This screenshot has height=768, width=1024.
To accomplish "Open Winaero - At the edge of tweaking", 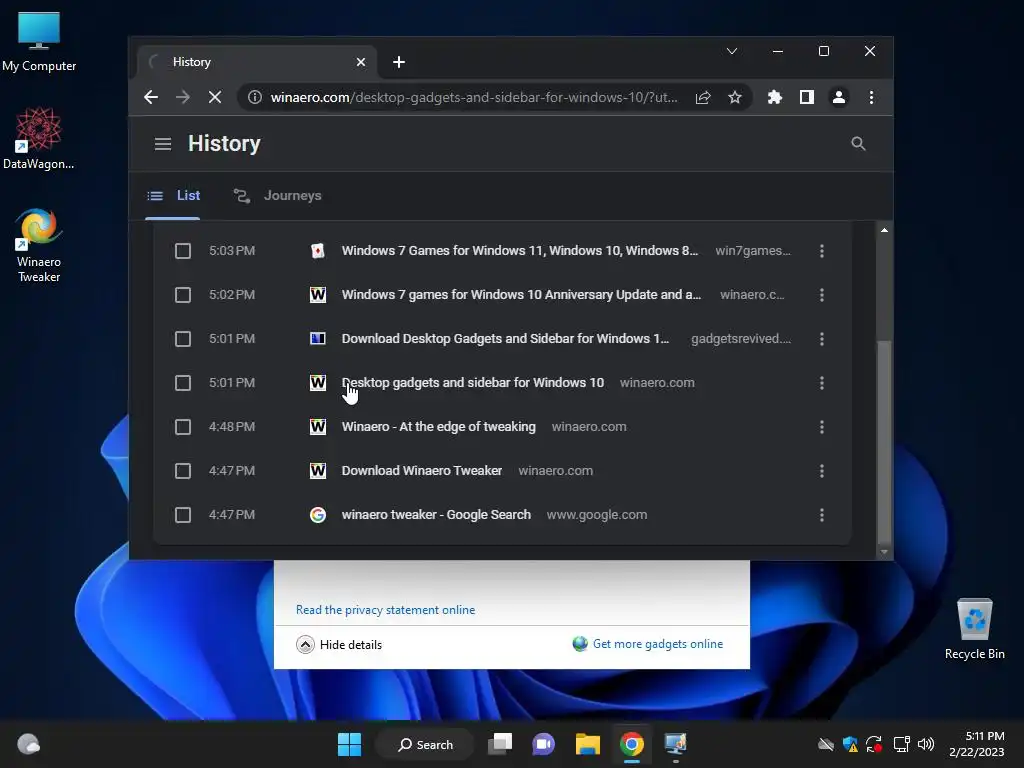I will 438,427.
